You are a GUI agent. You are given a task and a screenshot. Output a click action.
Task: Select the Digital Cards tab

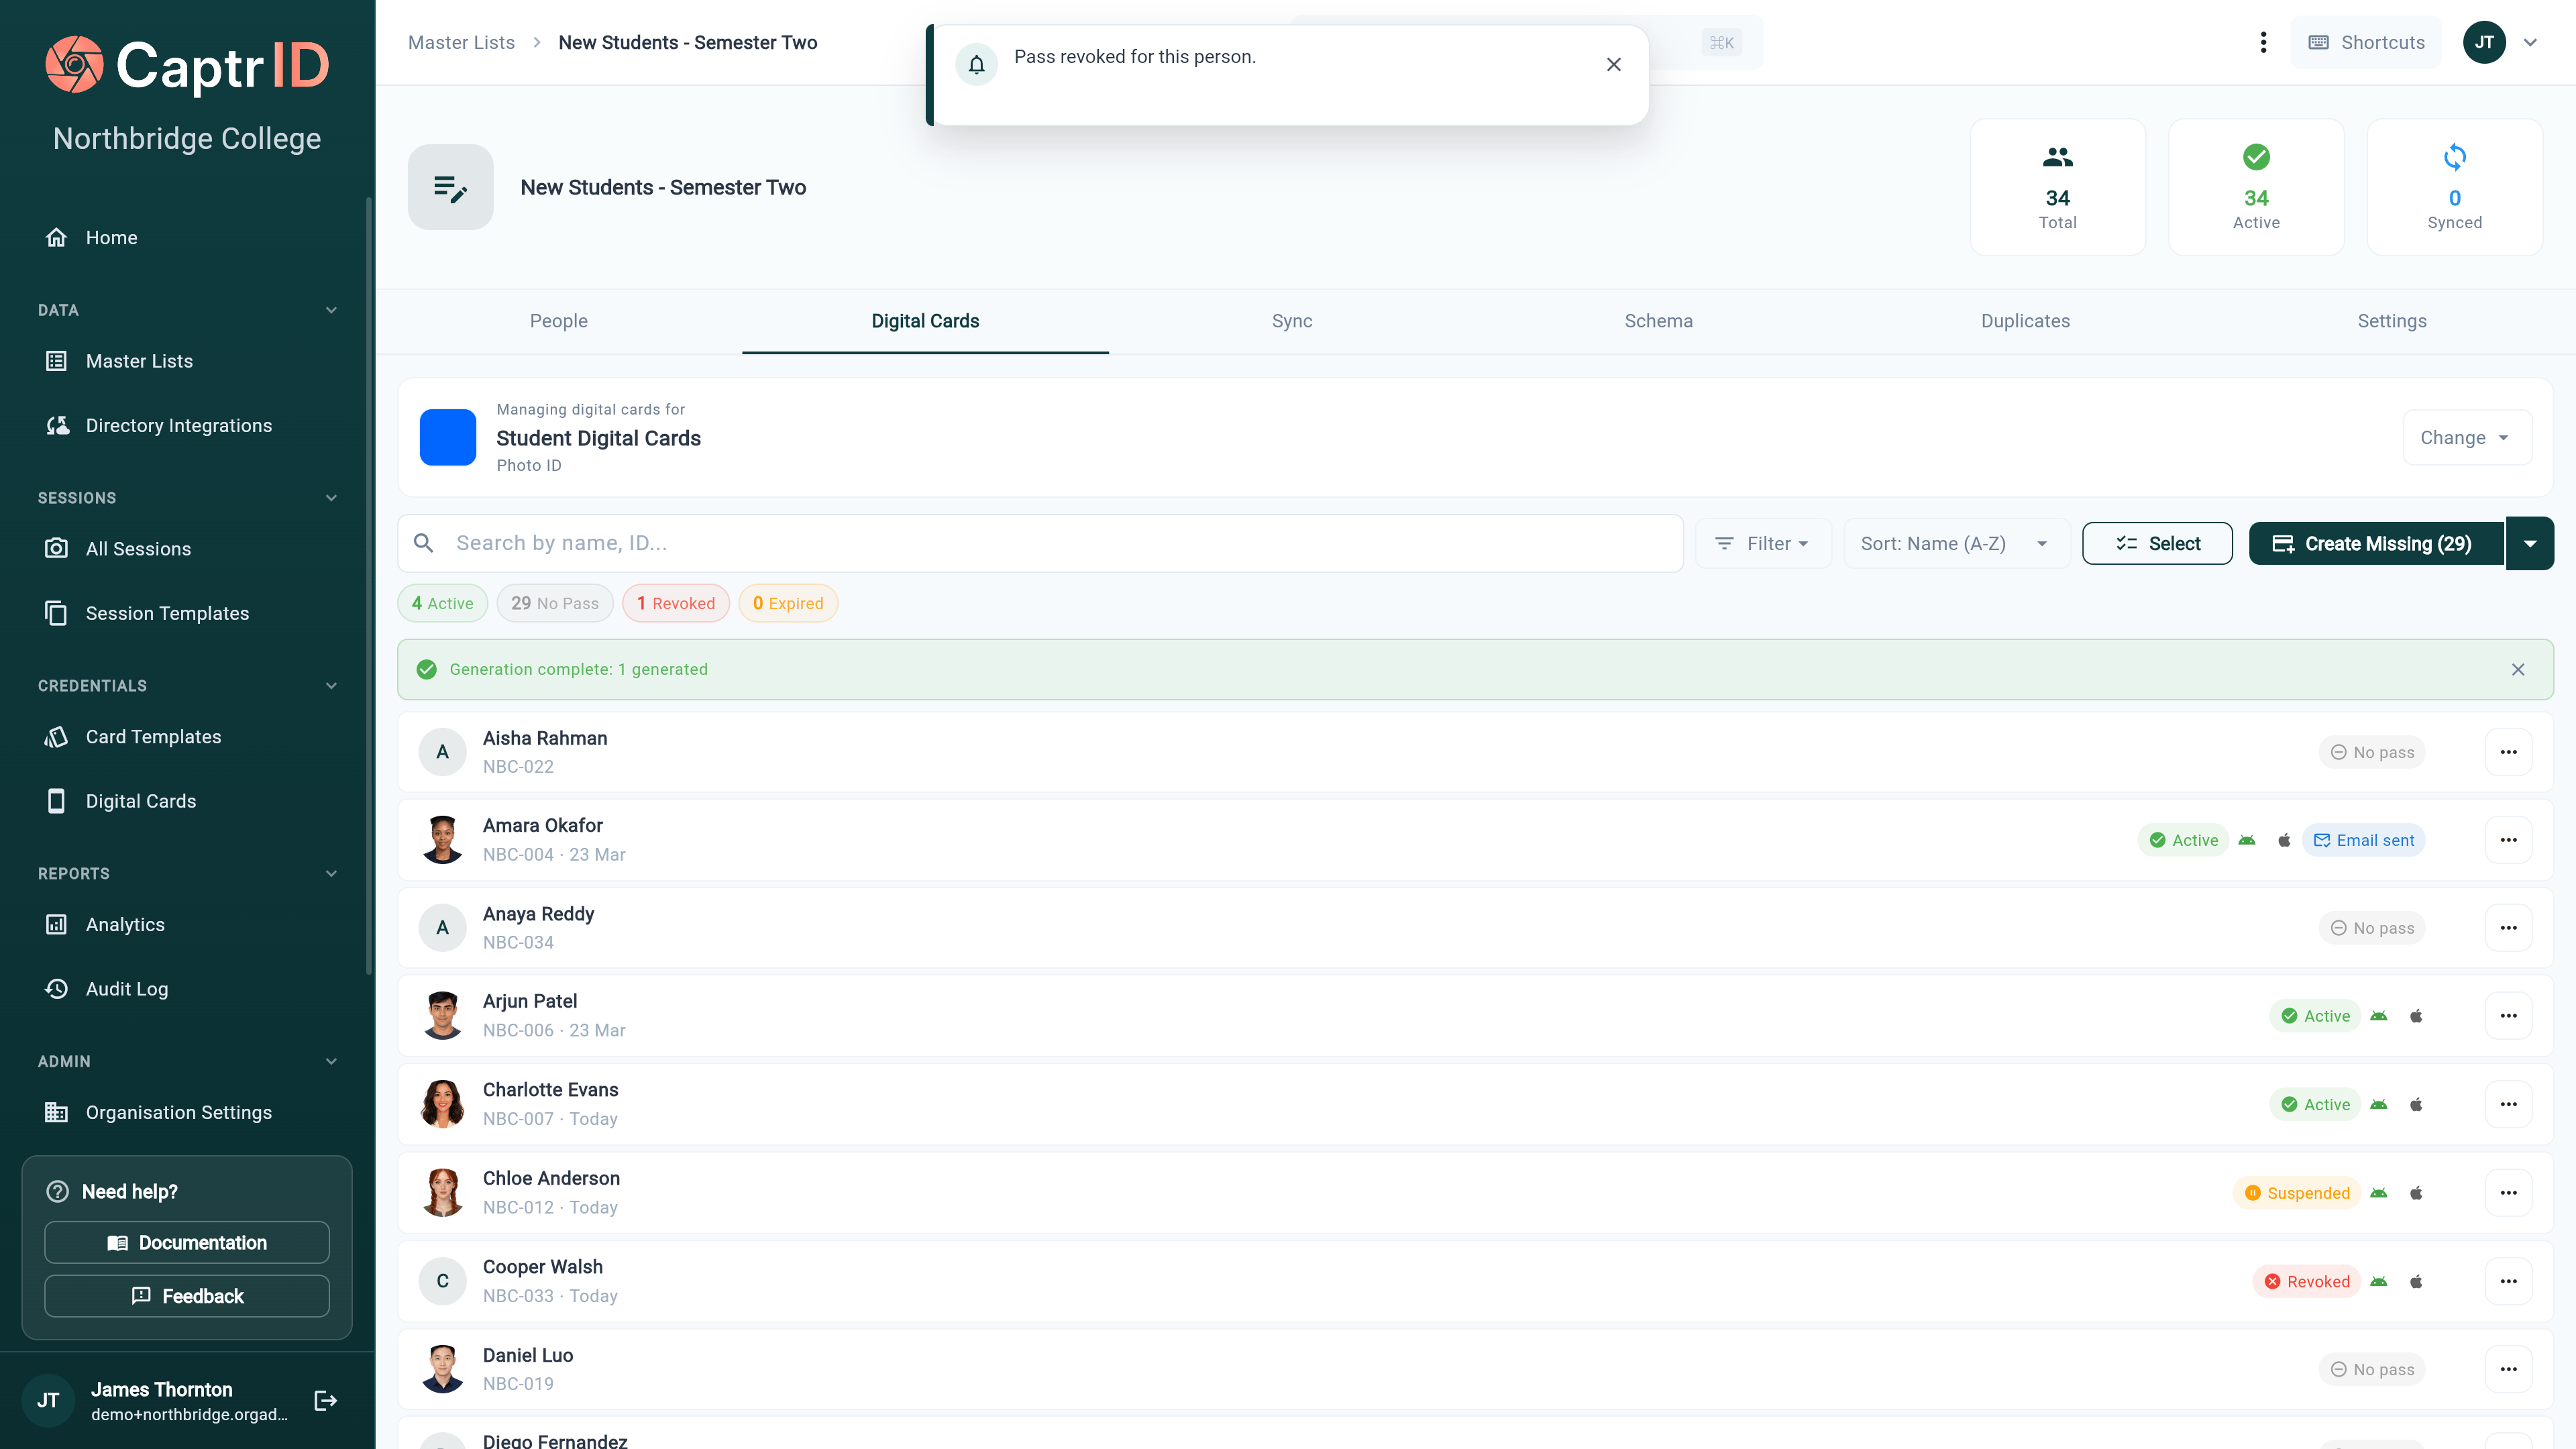[x=925, y=321]
